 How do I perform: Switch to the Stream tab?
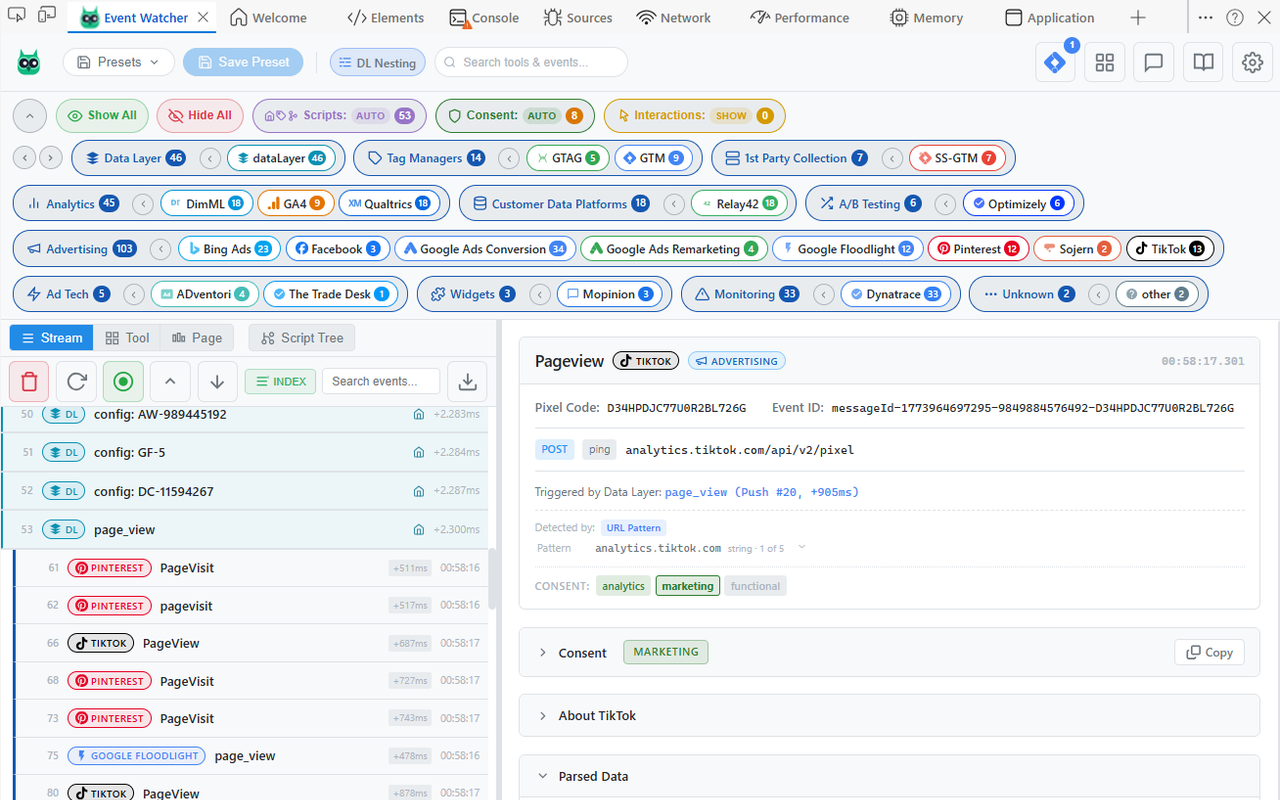tap(52, 338)
